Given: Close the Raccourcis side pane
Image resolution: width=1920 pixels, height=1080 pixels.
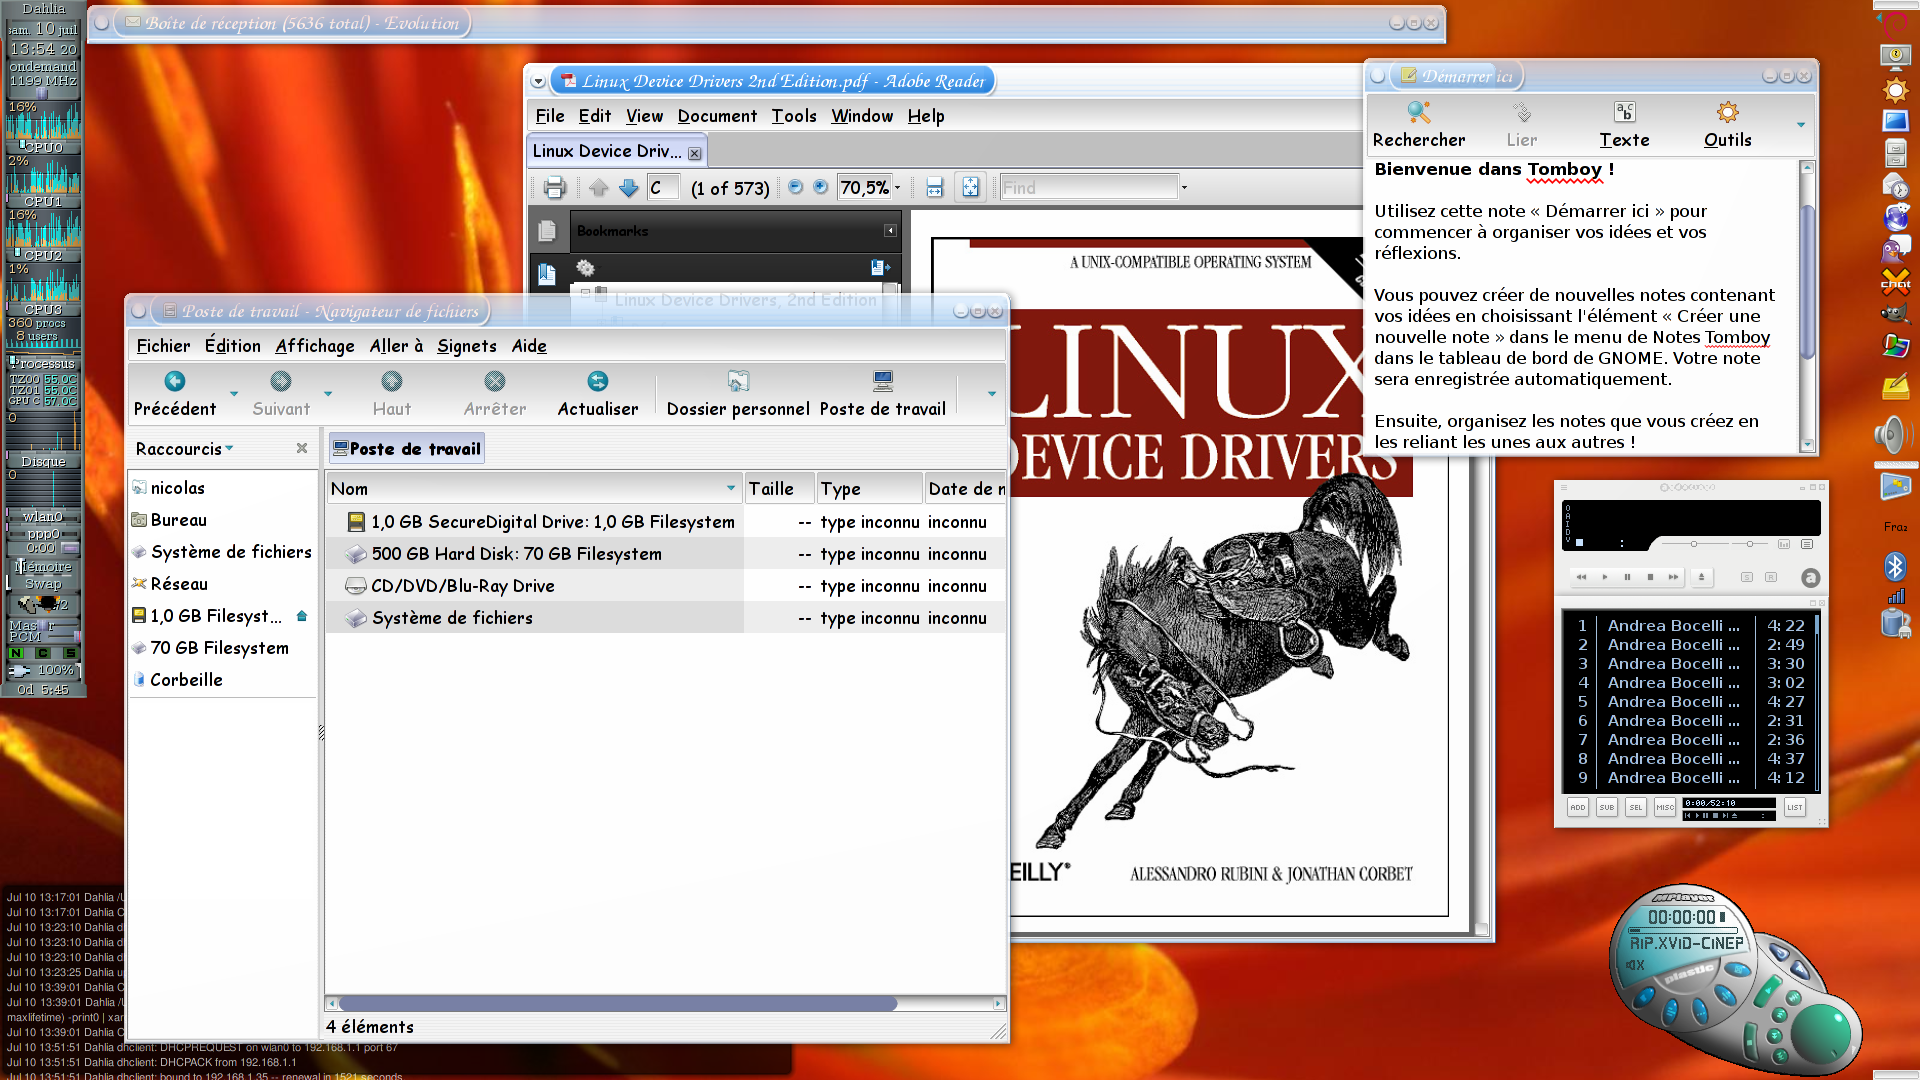Looking at the screenshot, I should coord(302,448).
